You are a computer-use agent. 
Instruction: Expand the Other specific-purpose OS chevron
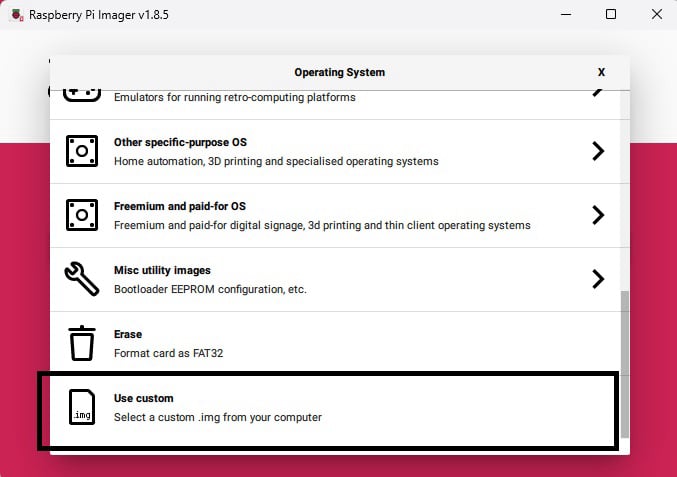(x=598, y=151)
